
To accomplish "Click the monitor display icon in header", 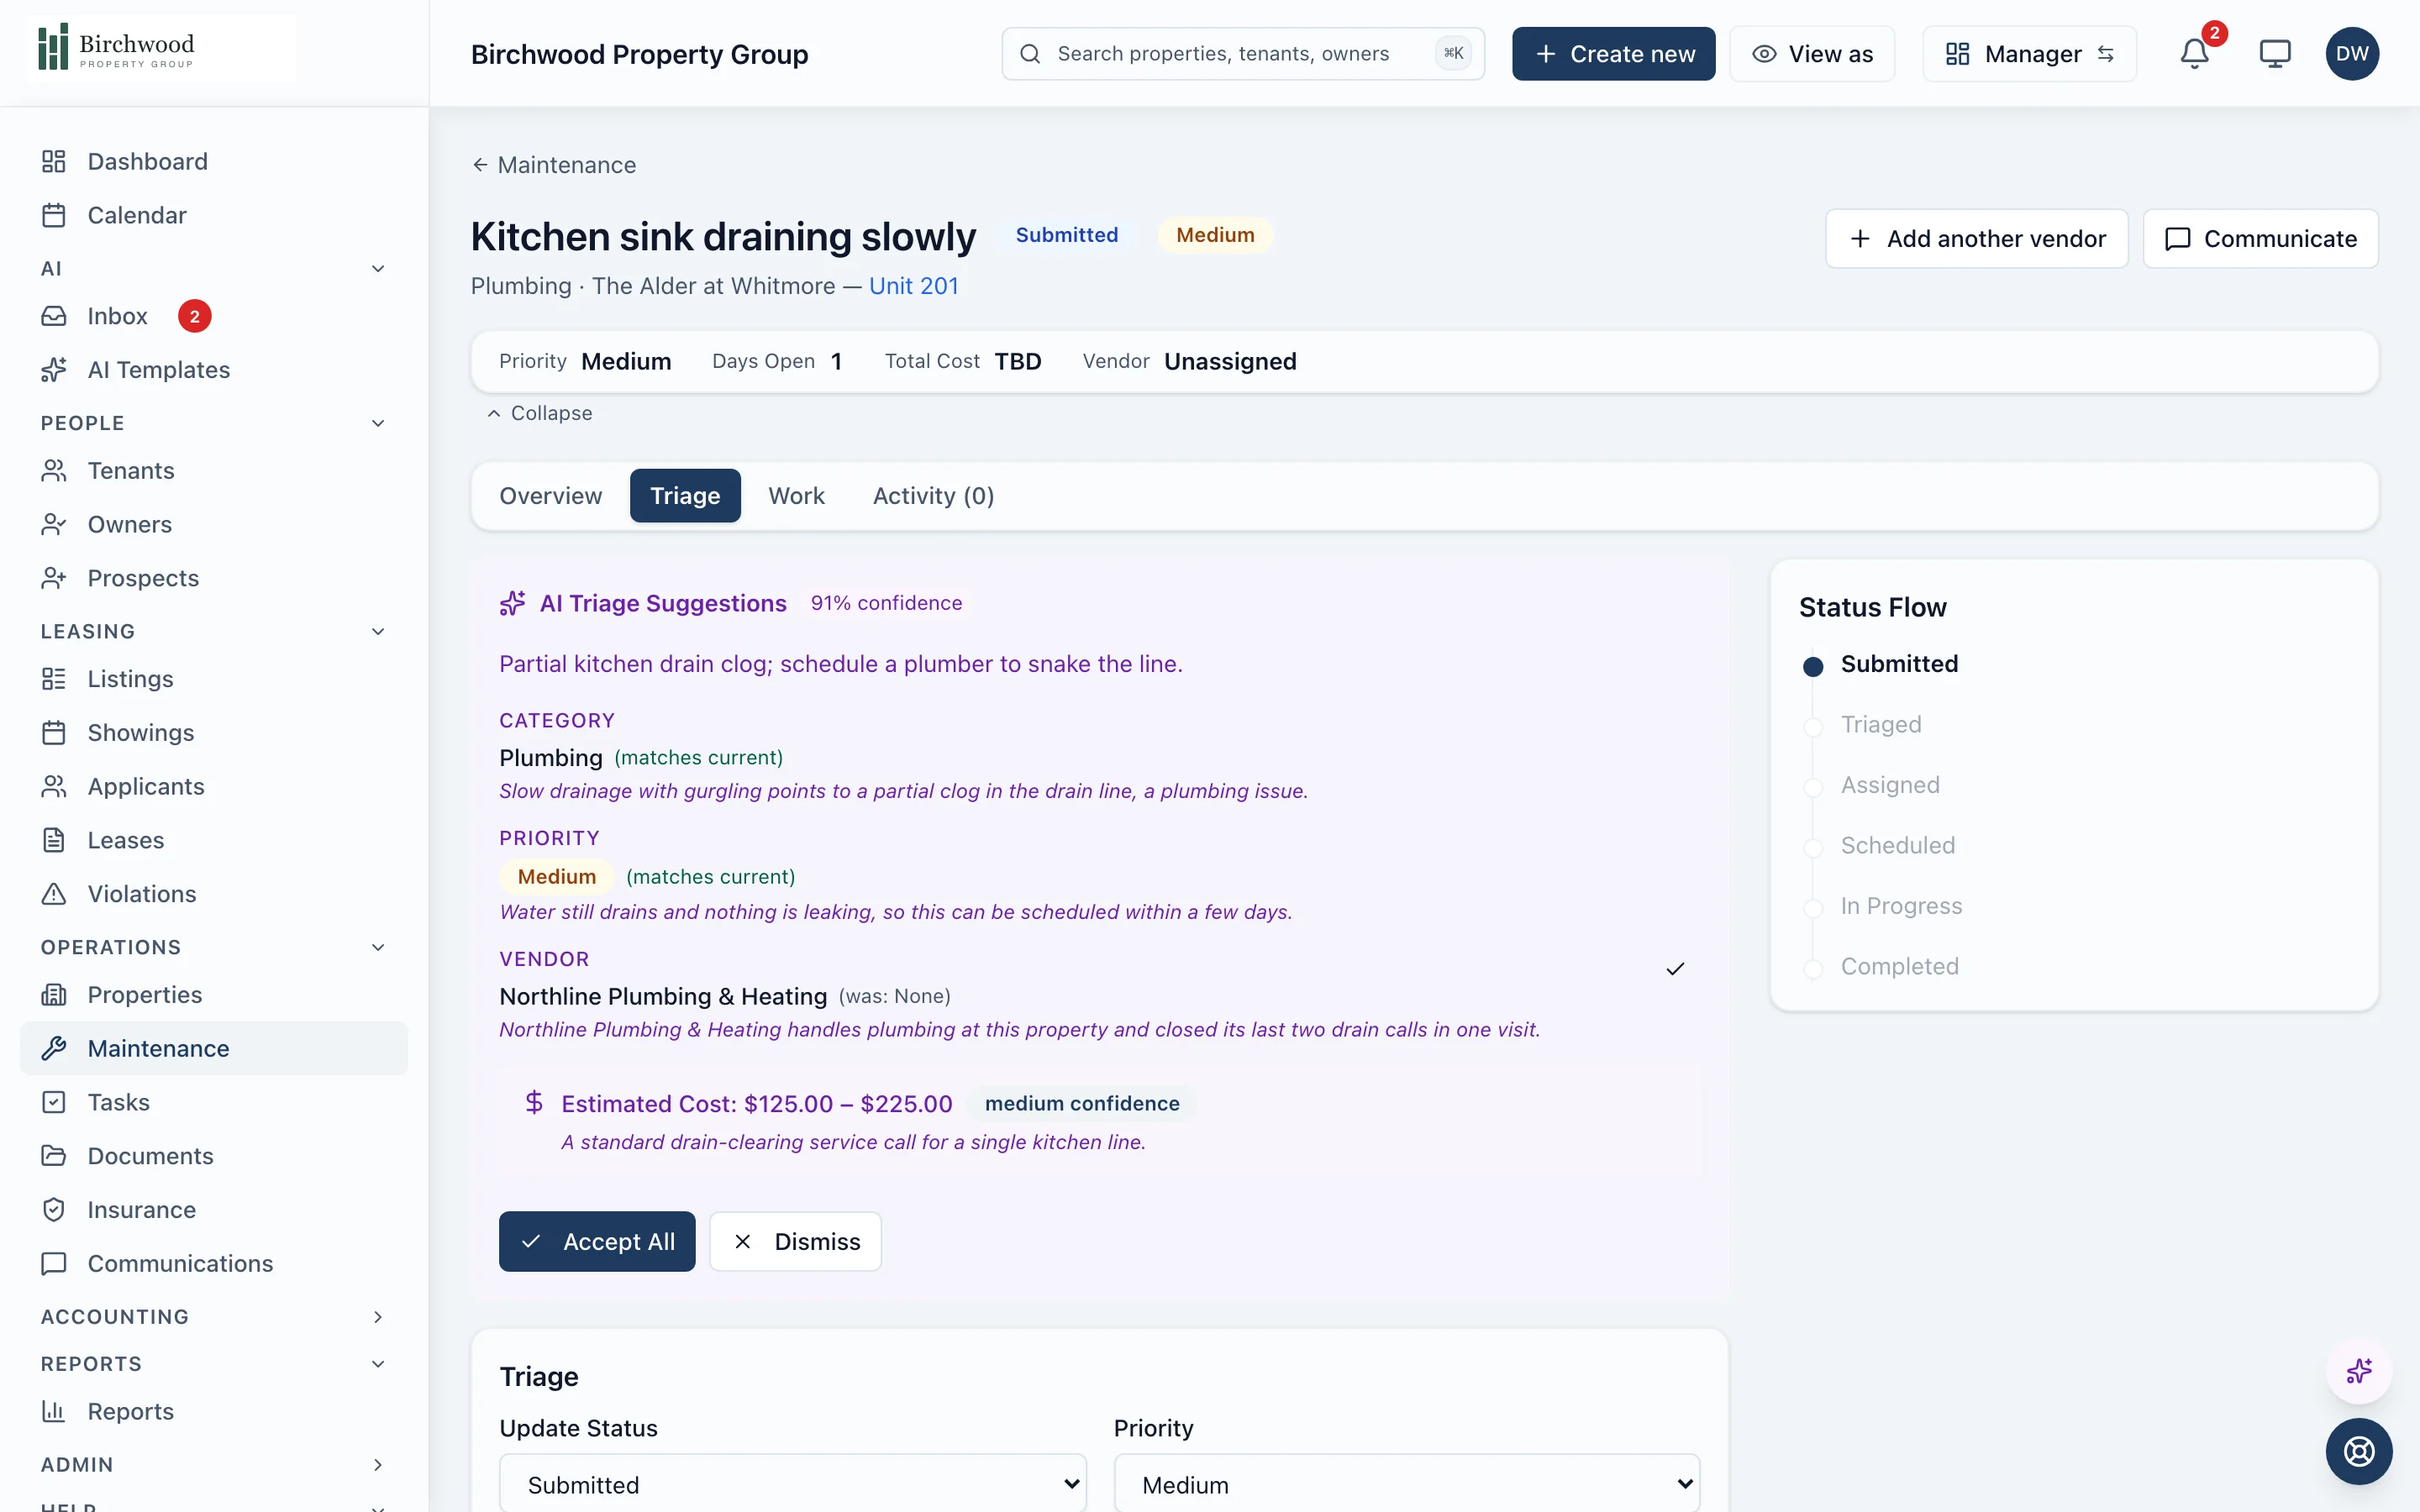I will tap(2275, 54).
